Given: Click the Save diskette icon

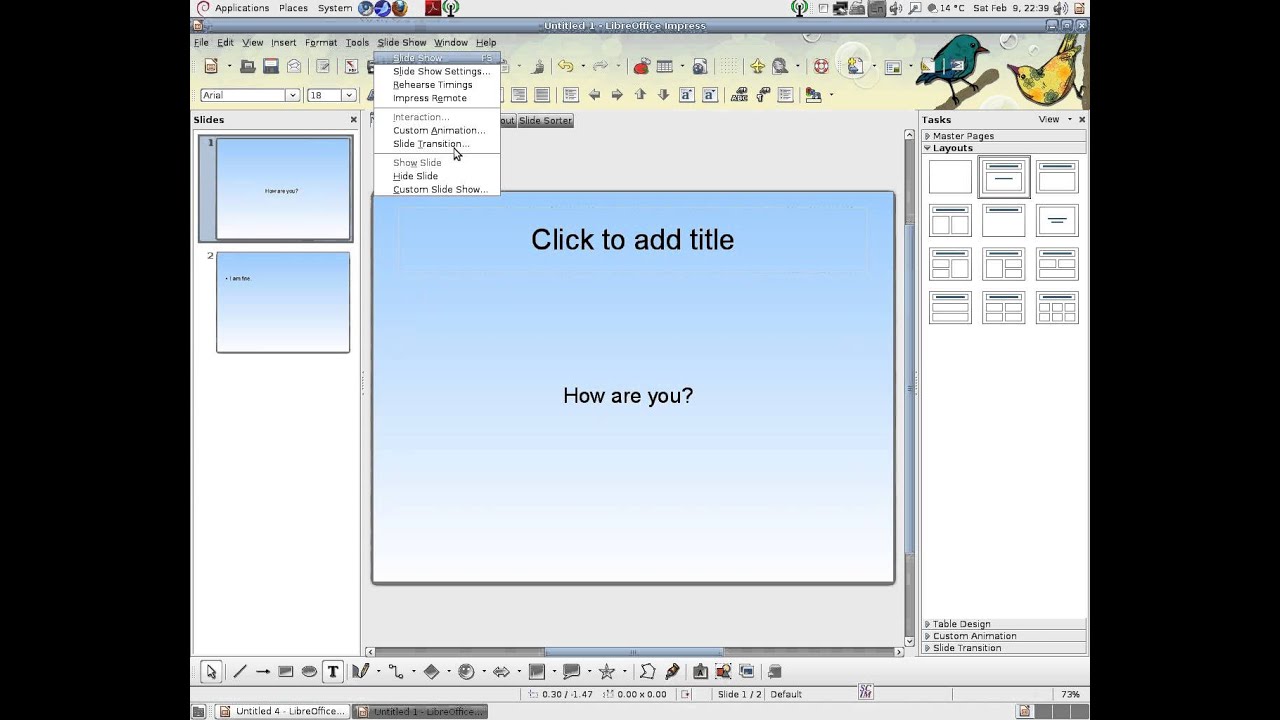Looking at the screenshot, I should pyautogui.click(x=271, y=67).
